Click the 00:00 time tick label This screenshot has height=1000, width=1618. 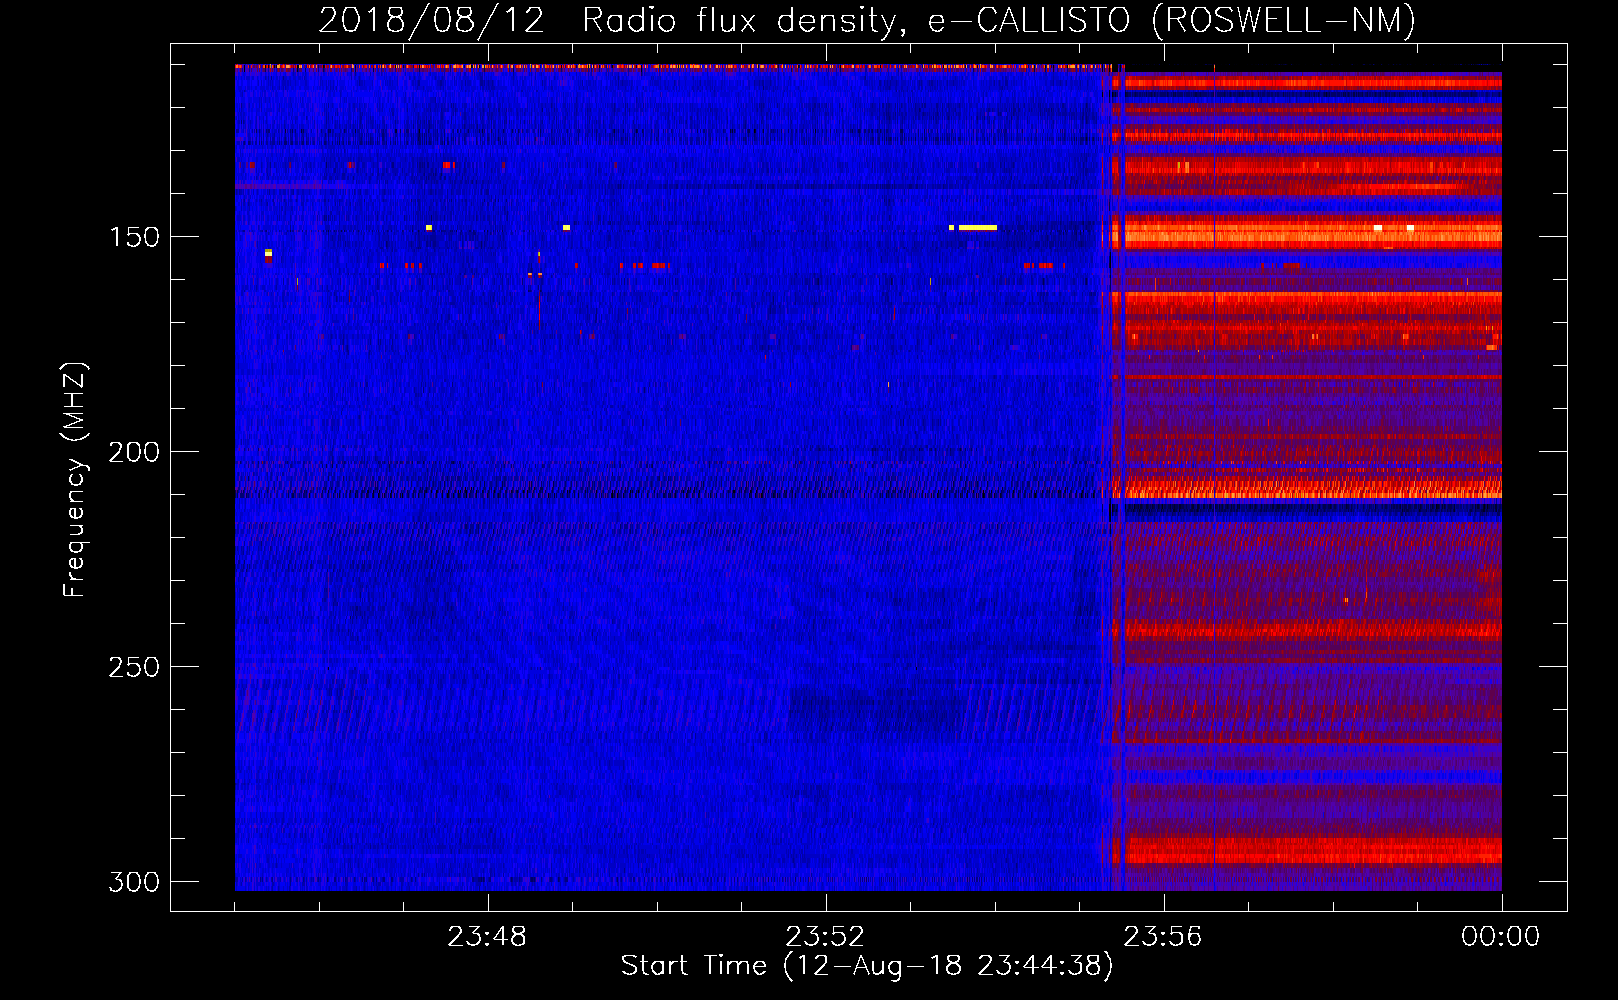1501,937
